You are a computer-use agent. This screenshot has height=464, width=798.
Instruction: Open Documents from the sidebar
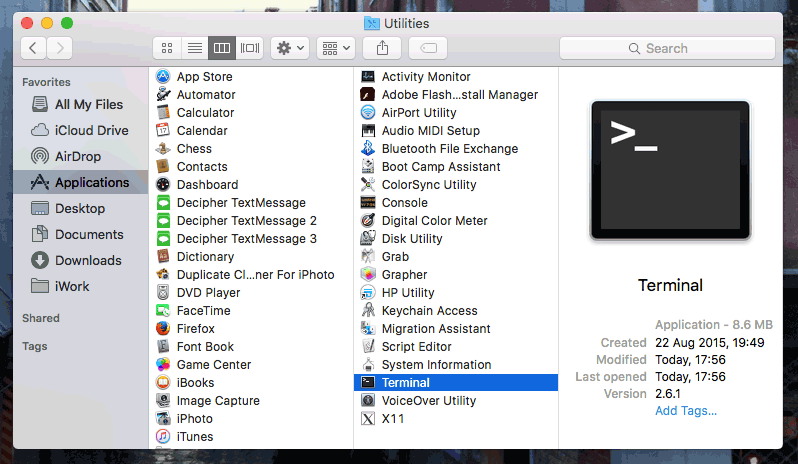click(81, 234)
